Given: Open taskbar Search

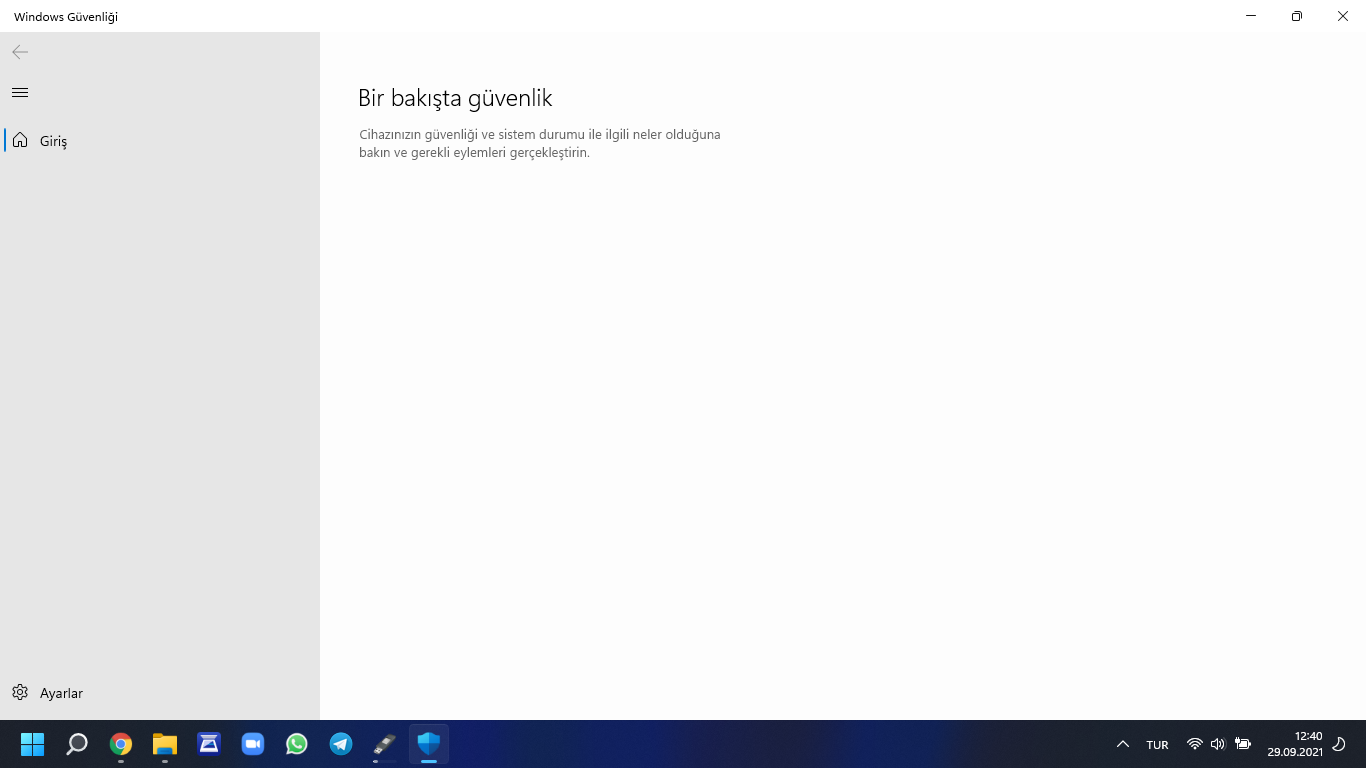Looking at the screenshot, I should tap(77, 744).
